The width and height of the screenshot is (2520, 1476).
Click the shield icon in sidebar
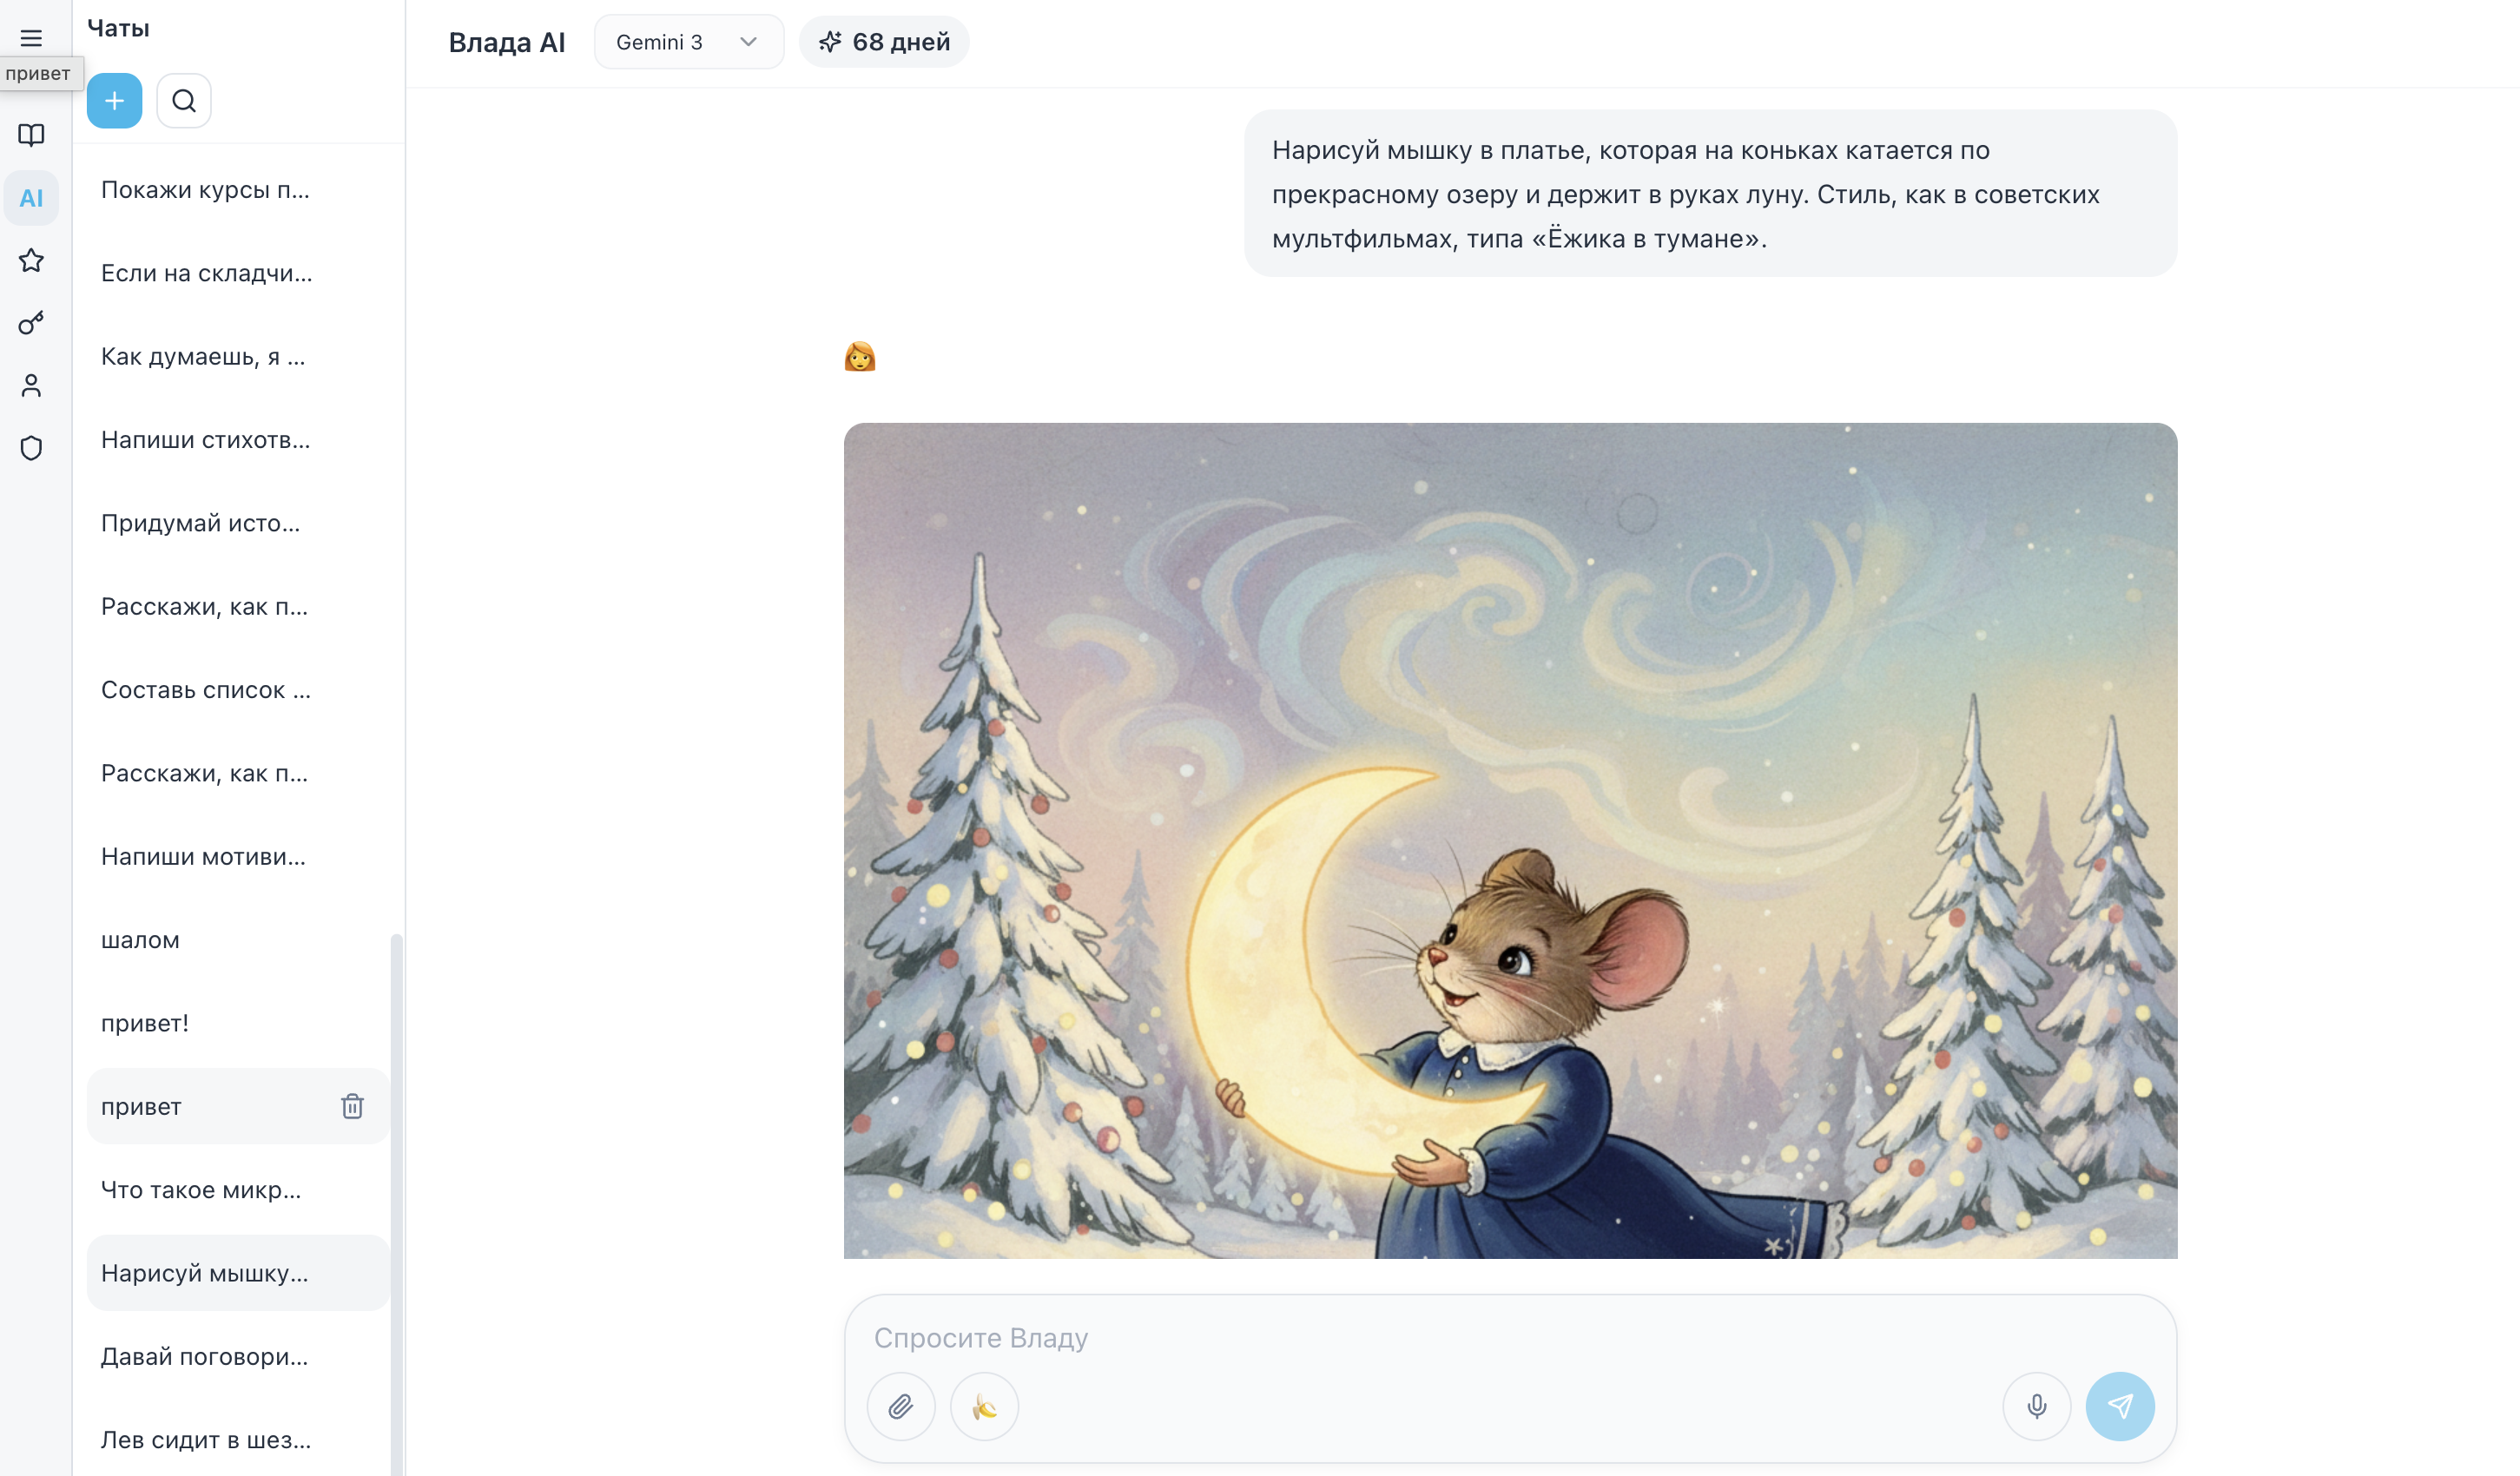tap(31, 448)
